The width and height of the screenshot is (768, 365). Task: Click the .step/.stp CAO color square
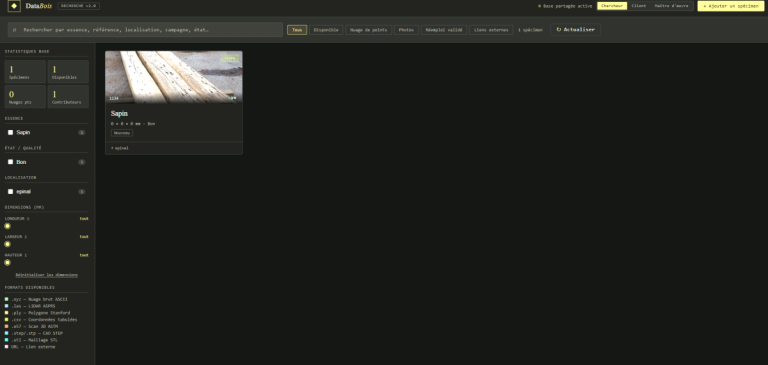[x=7, y=333]
